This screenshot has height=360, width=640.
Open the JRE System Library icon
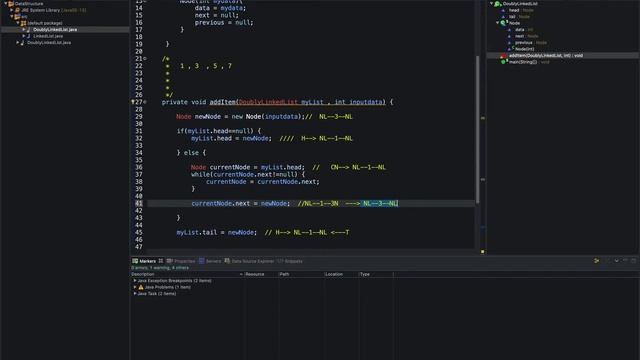[17, 10]
